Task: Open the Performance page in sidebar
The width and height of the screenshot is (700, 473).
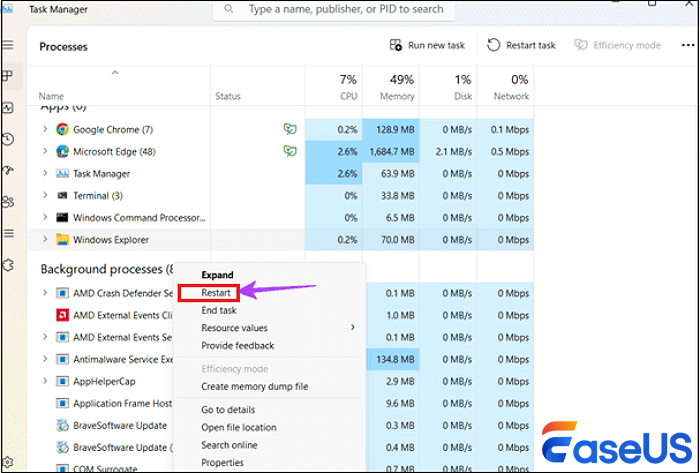Action: click(8, 107)
